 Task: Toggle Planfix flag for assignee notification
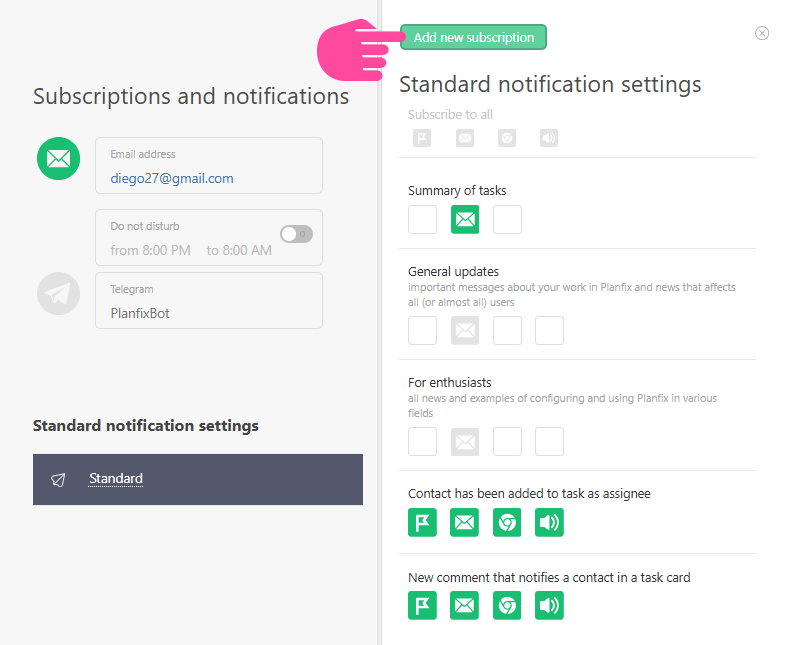click(x=422, y=523)
